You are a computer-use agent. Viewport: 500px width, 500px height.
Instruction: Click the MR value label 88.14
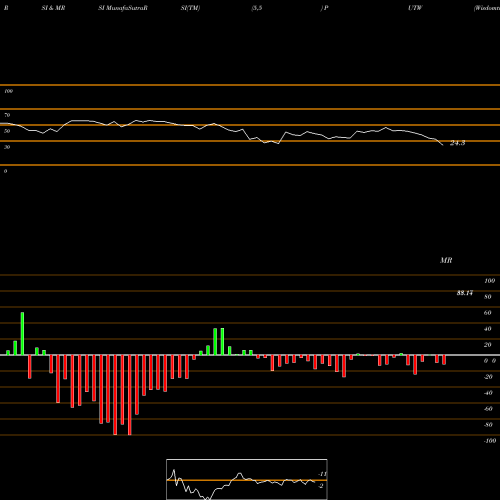pos(464,293)
